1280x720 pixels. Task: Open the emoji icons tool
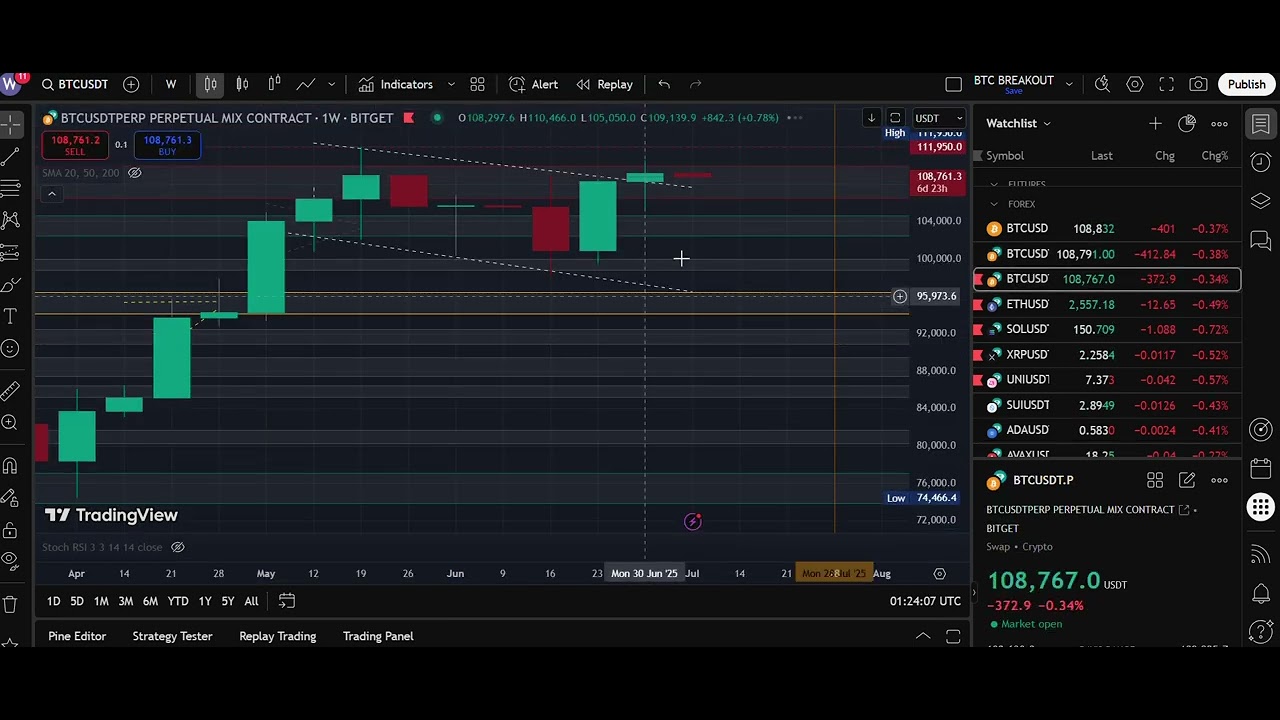point(10,348)
